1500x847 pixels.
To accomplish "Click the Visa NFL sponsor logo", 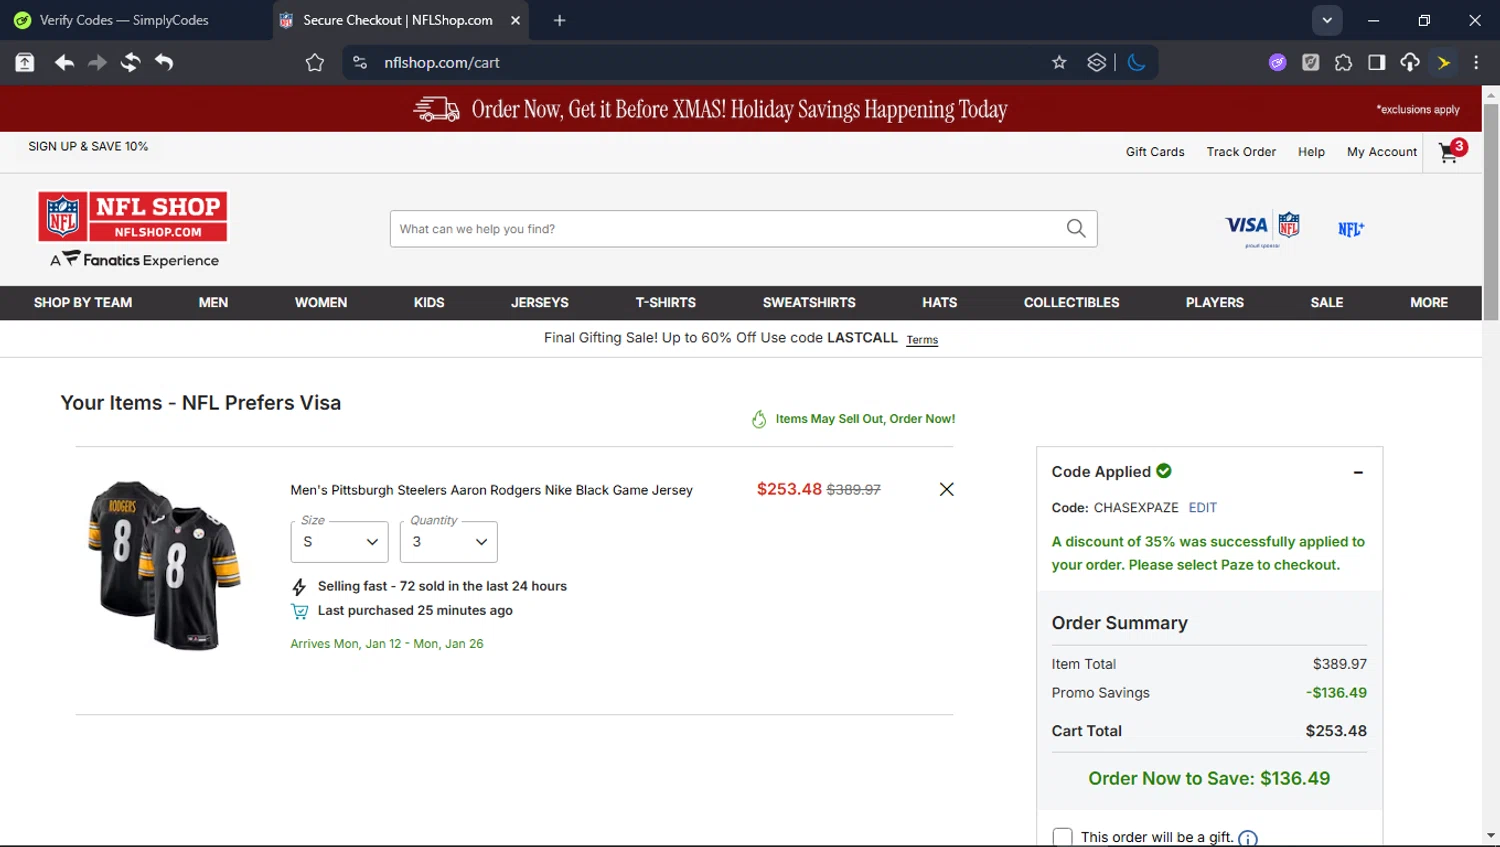I will point(1263,228).
